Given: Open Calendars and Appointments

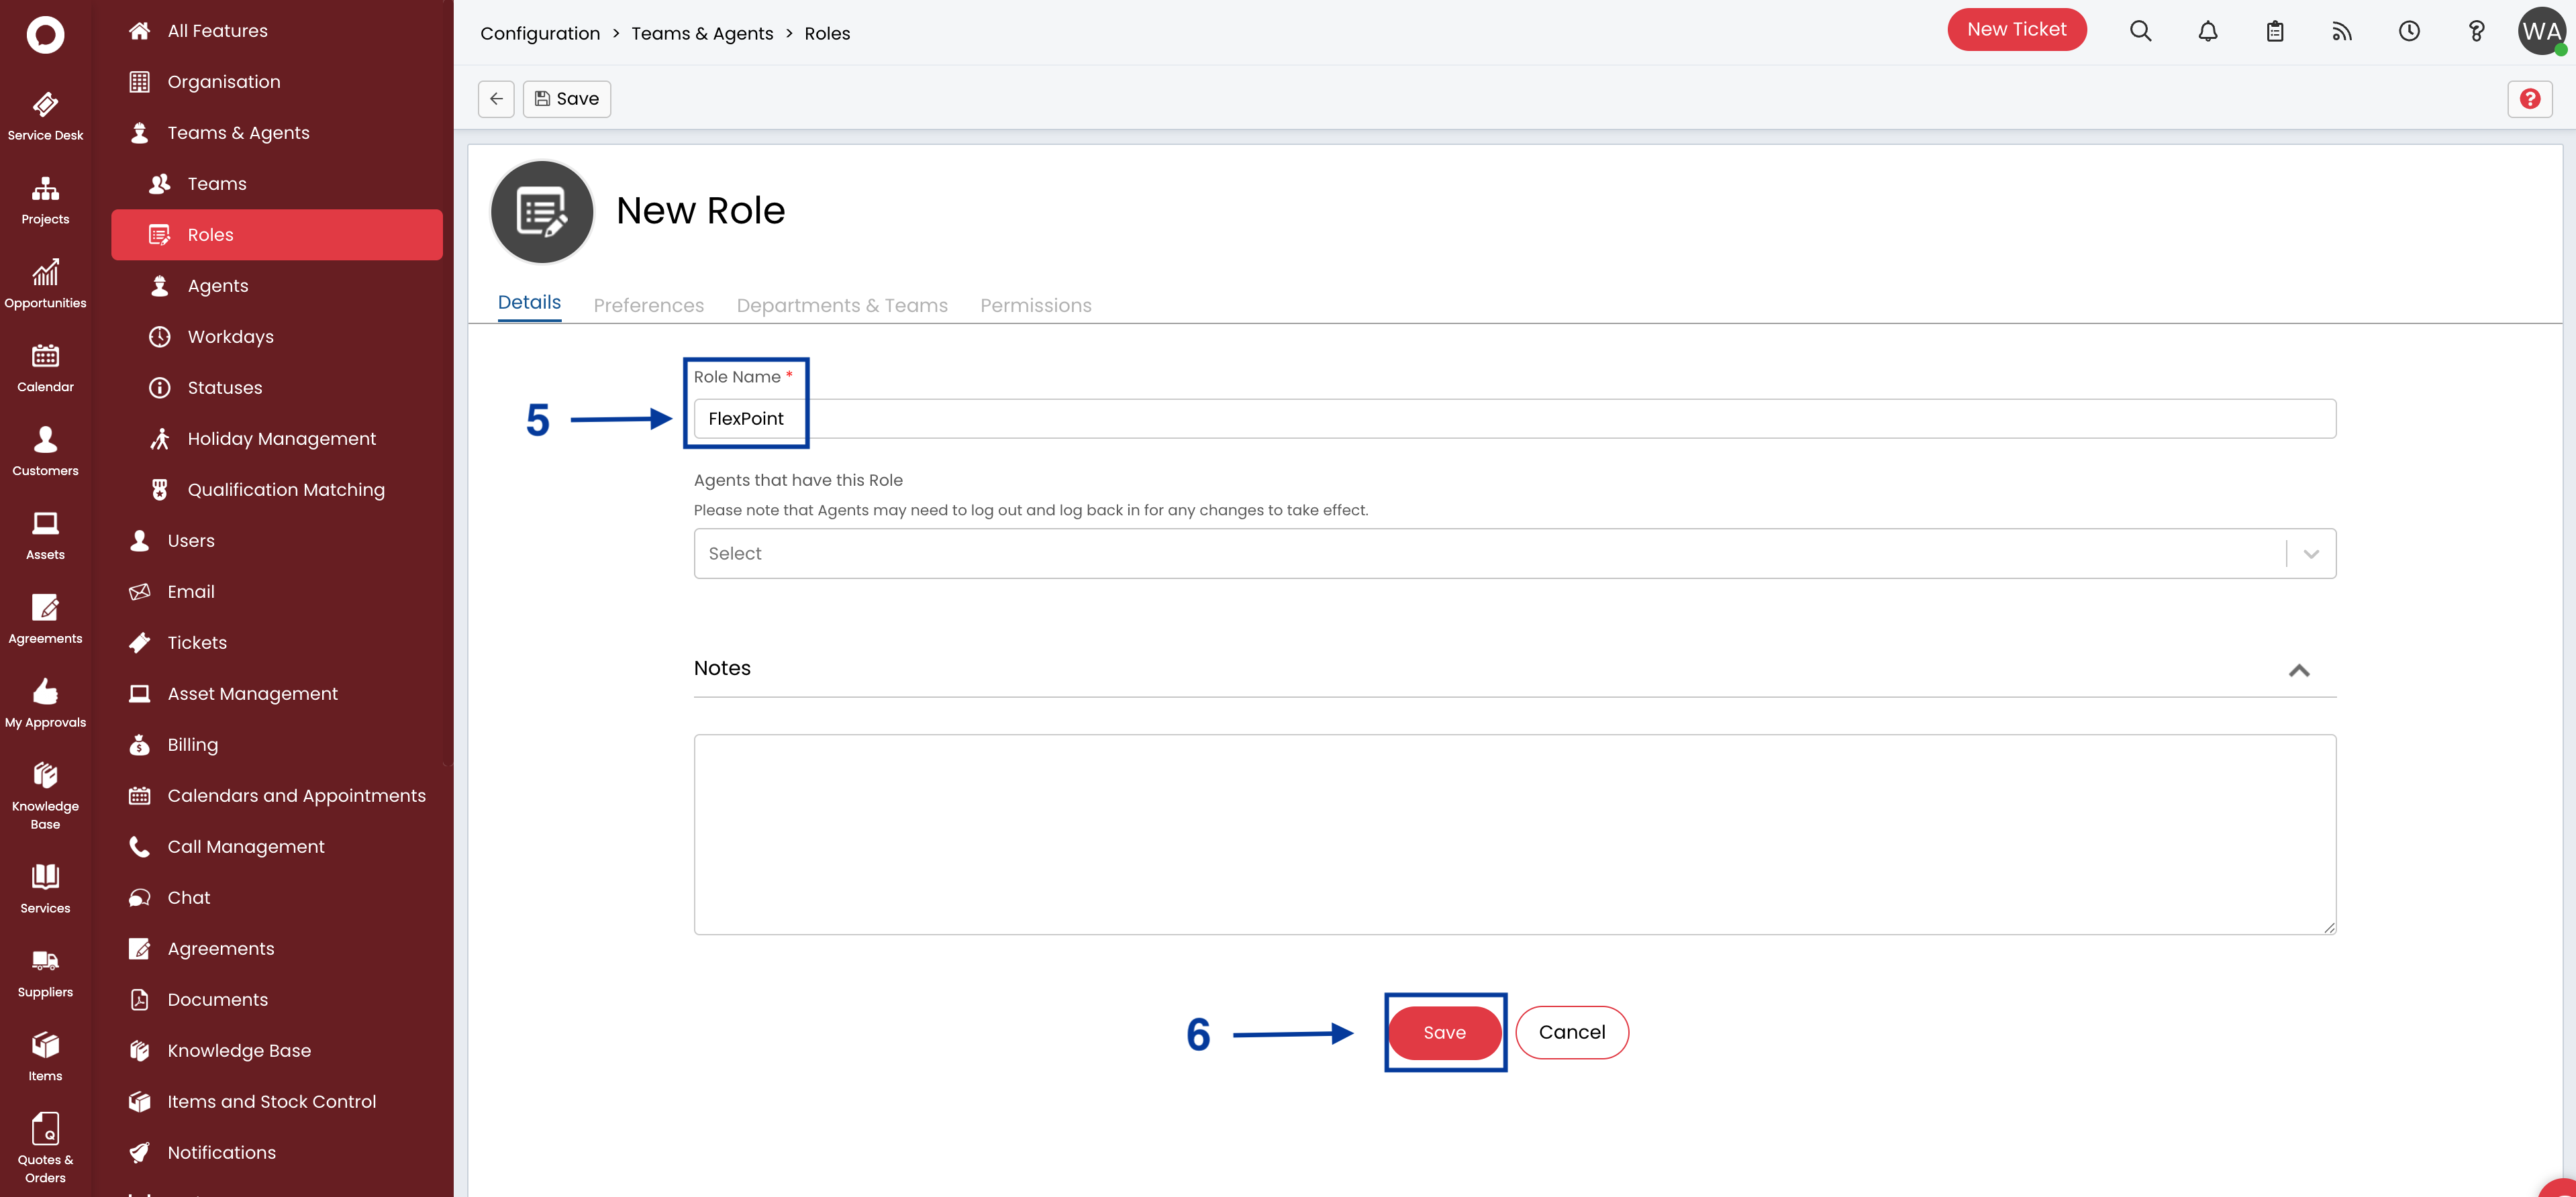Looking at the screenshot, I should point(276,796).
